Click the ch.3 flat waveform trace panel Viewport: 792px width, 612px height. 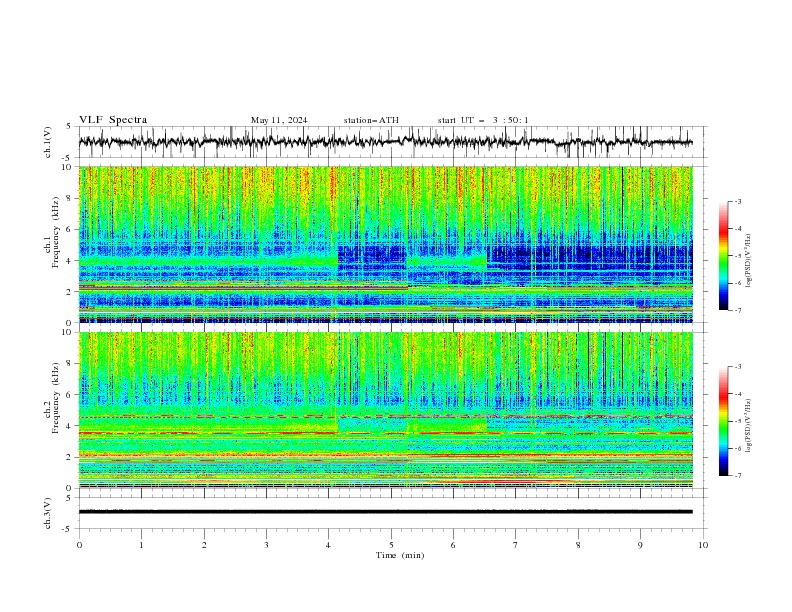pos(393,513)
